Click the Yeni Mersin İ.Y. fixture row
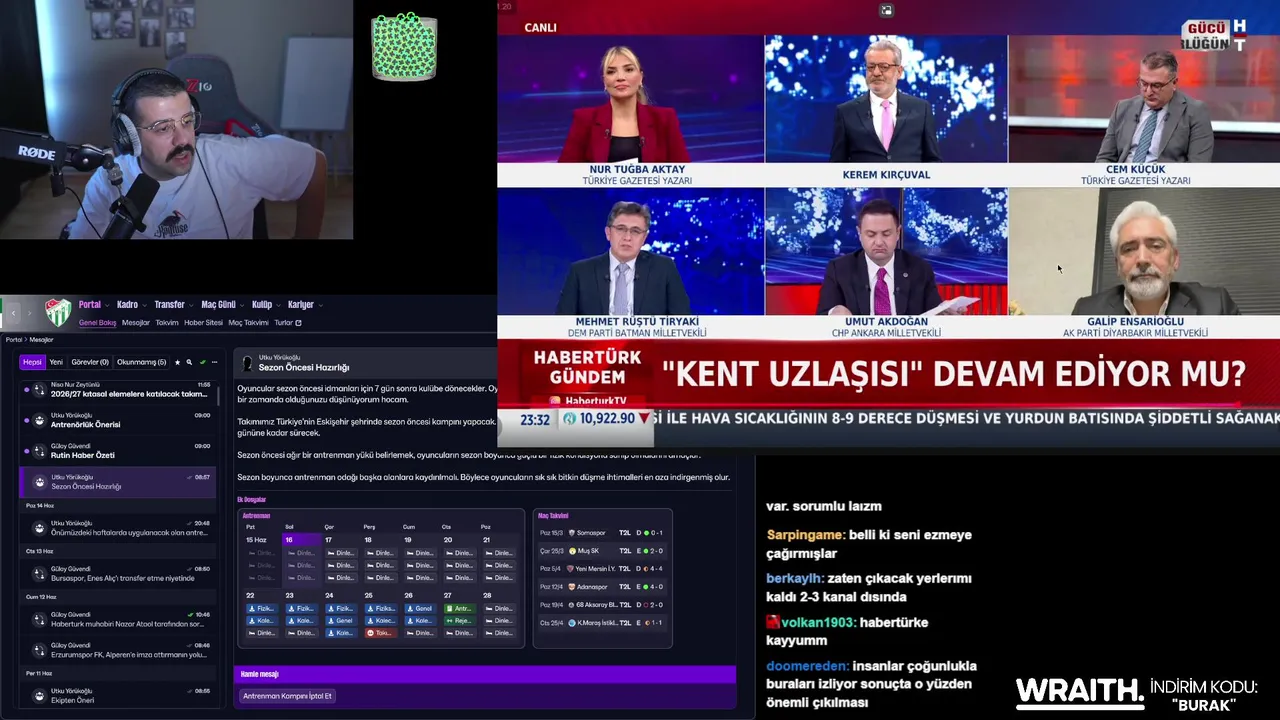Screen dimensions: 1280x720 pyautogui.click(x=602, y=569)
